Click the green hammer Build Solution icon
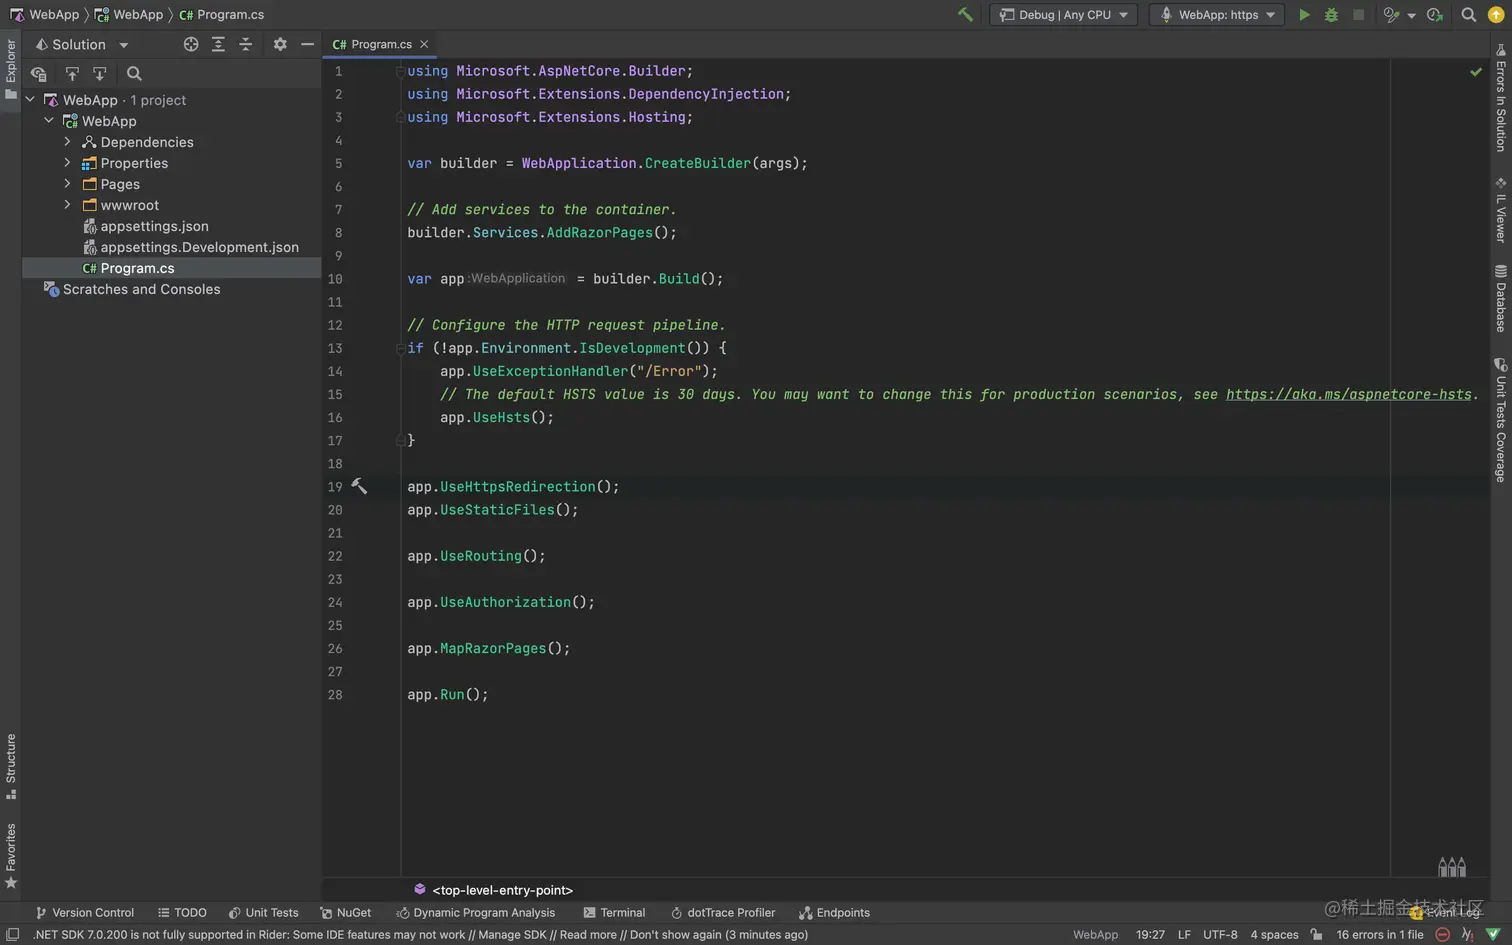Screen dimensions: 1512x945 pyautogui.click(x=965, y=14)
